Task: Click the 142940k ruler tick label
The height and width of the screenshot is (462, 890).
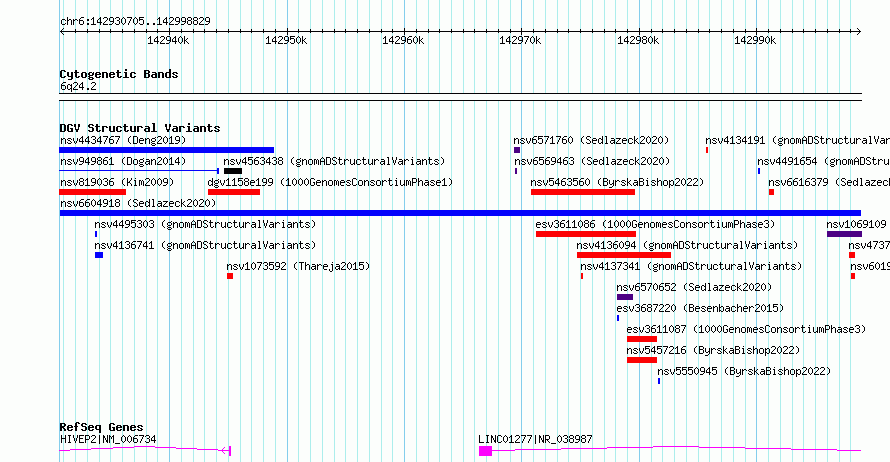Action: (168, 41)
